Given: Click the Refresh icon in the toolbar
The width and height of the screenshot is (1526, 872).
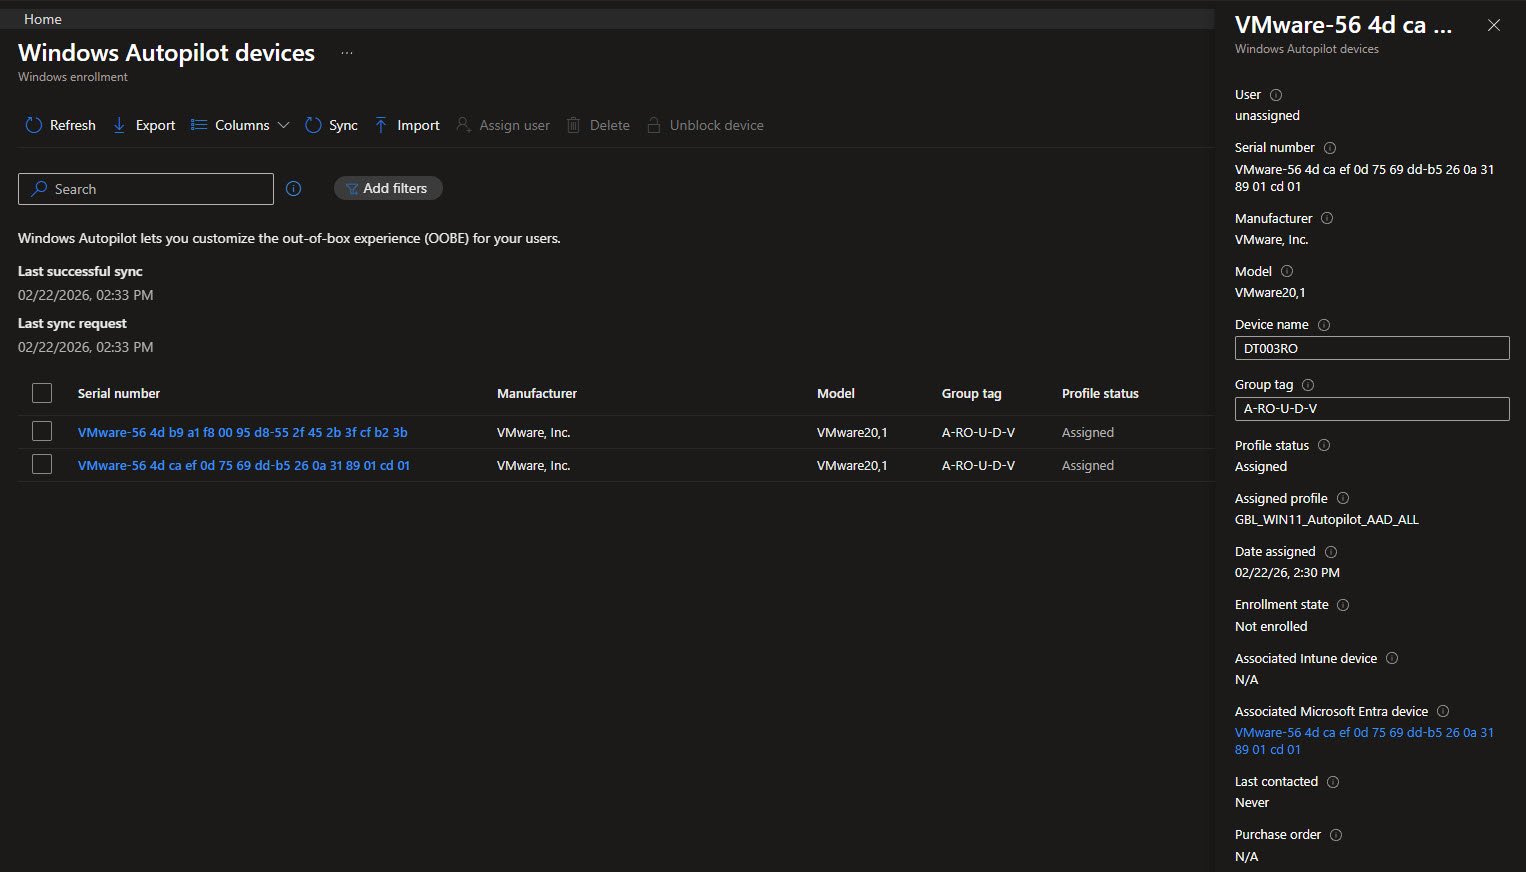Looking at the screenshot, I should point(34,125).
